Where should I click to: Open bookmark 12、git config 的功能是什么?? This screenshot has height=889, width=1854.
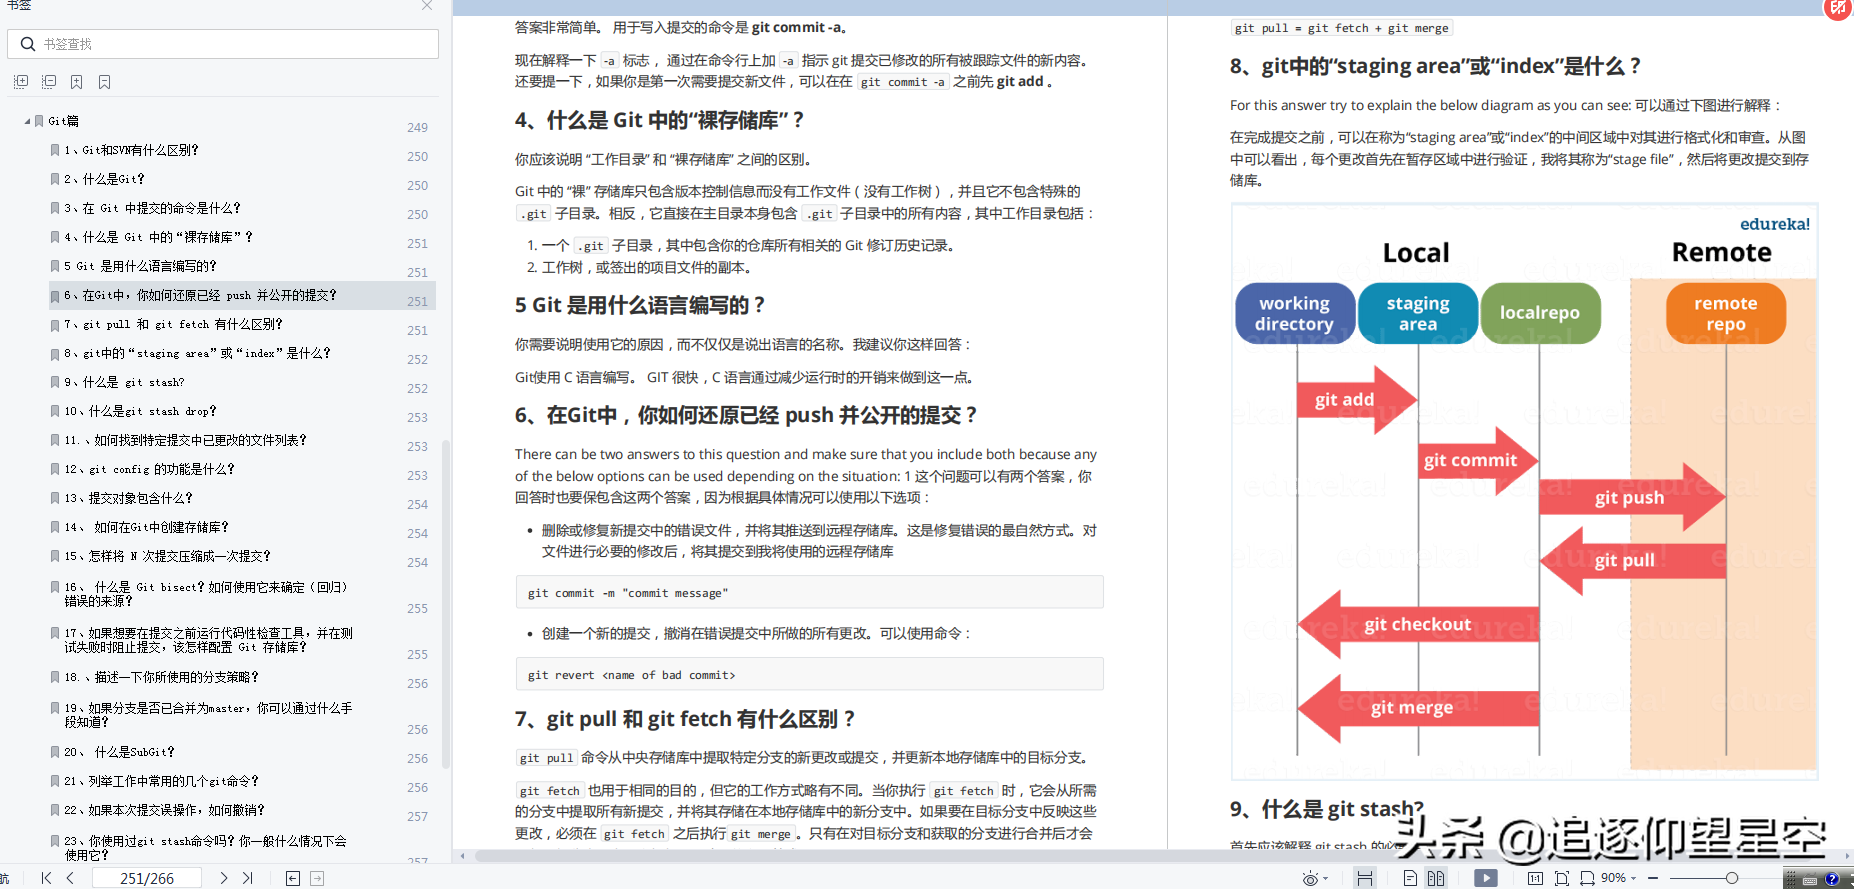point(149,469)
